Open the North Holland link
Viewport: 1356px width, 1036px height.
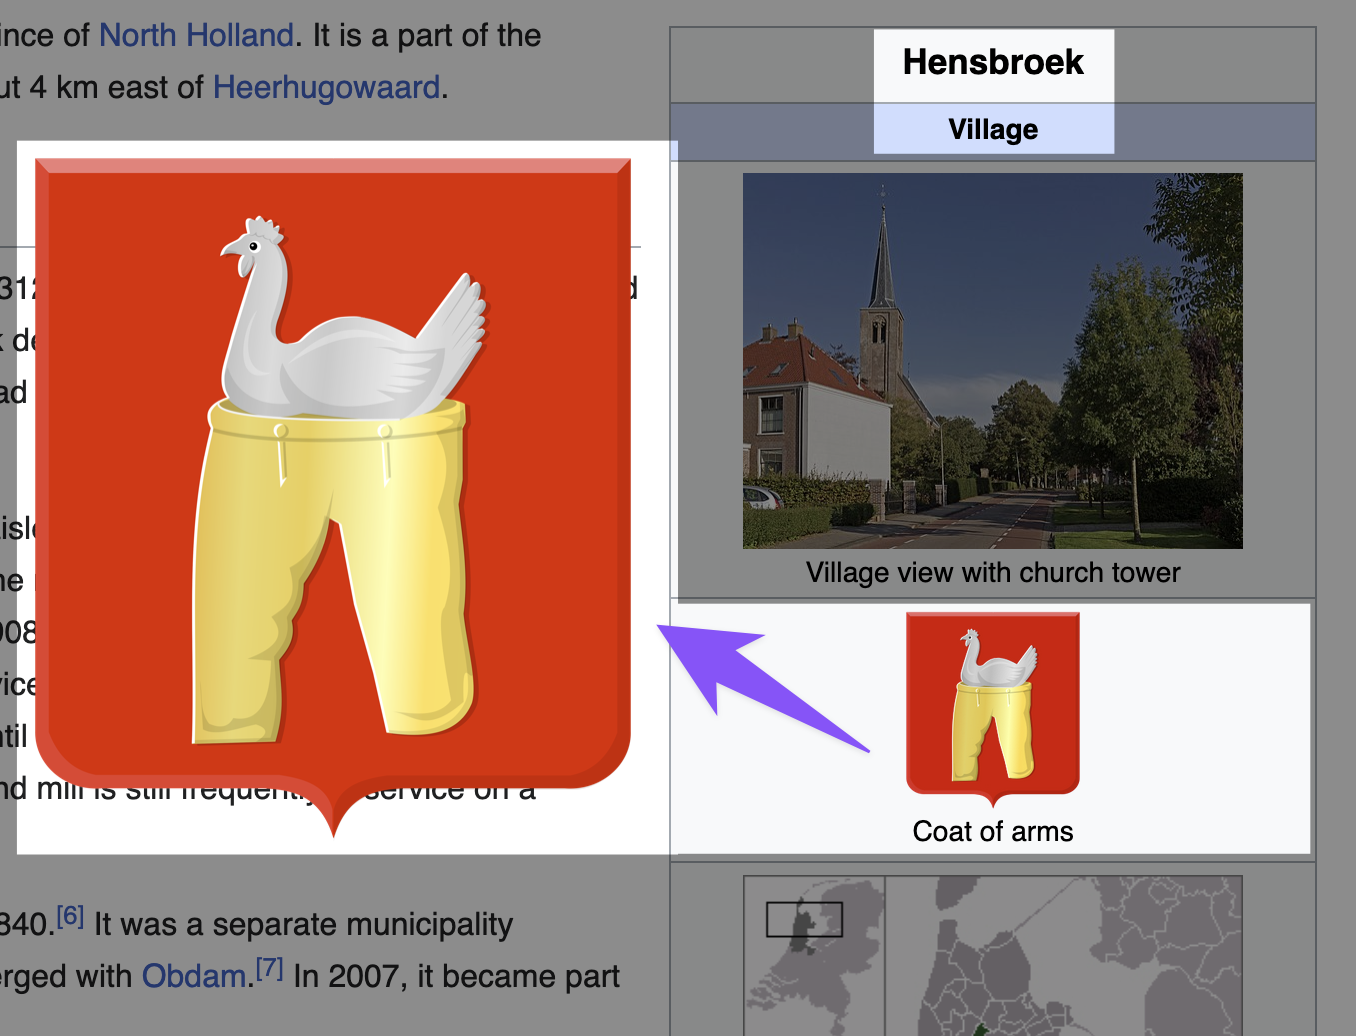point(195,35)
